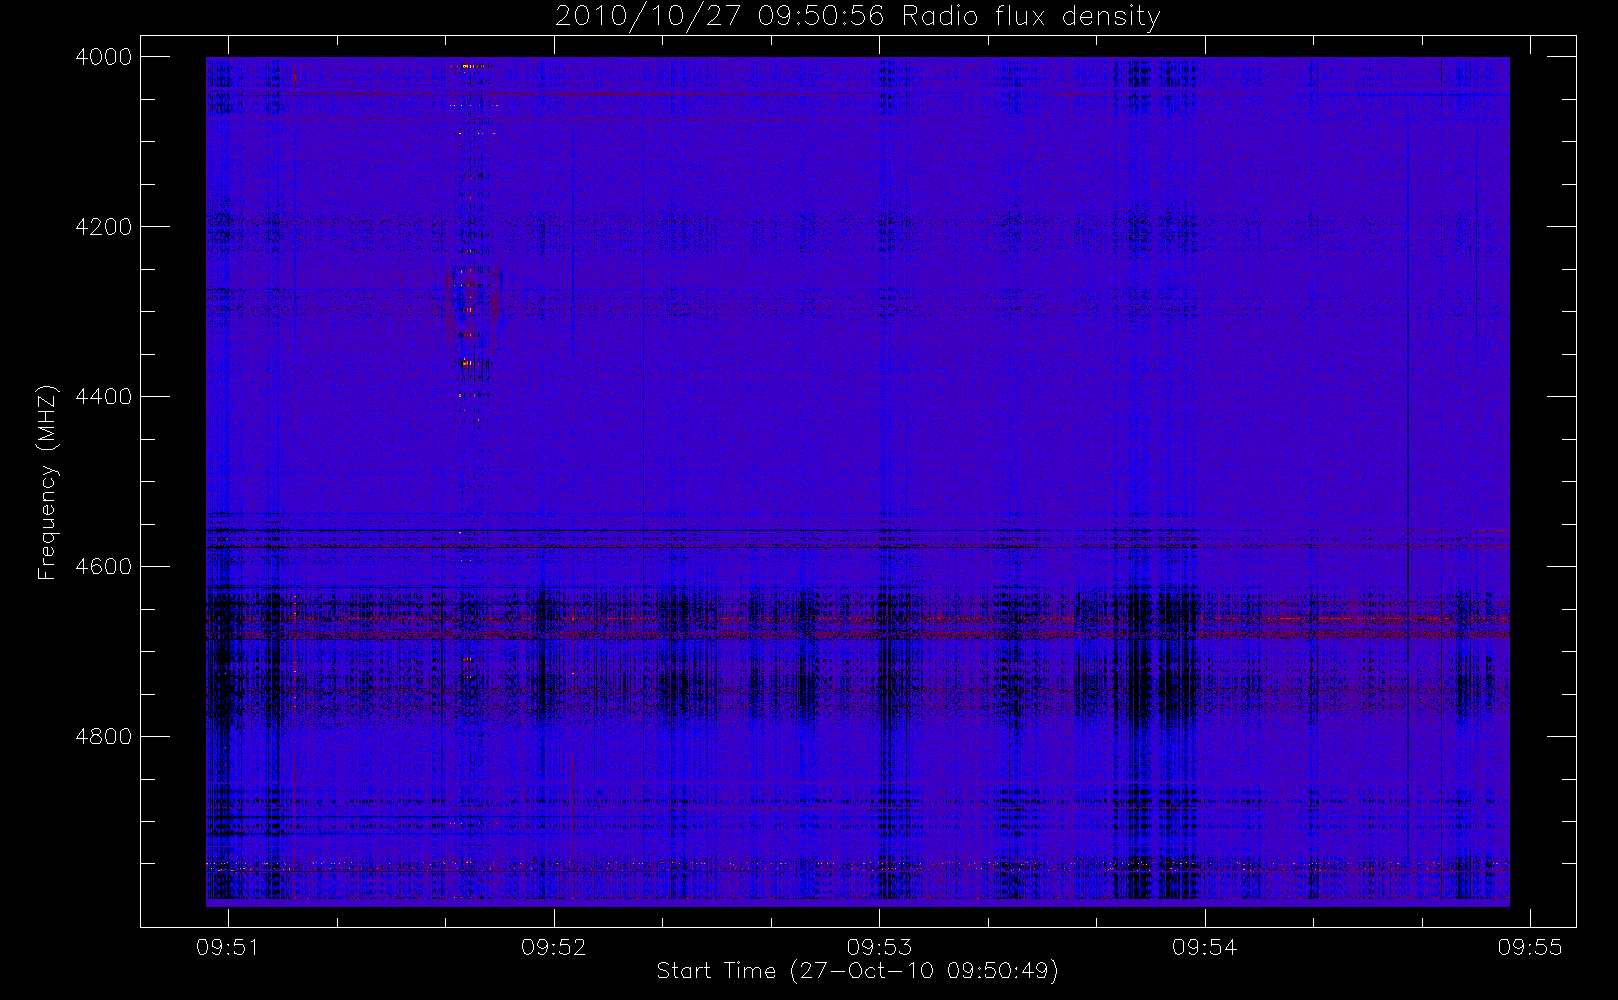Select the 4800 frequency tick label
The width and height of the screenshot is (1618, 1000).
(104, 737)
